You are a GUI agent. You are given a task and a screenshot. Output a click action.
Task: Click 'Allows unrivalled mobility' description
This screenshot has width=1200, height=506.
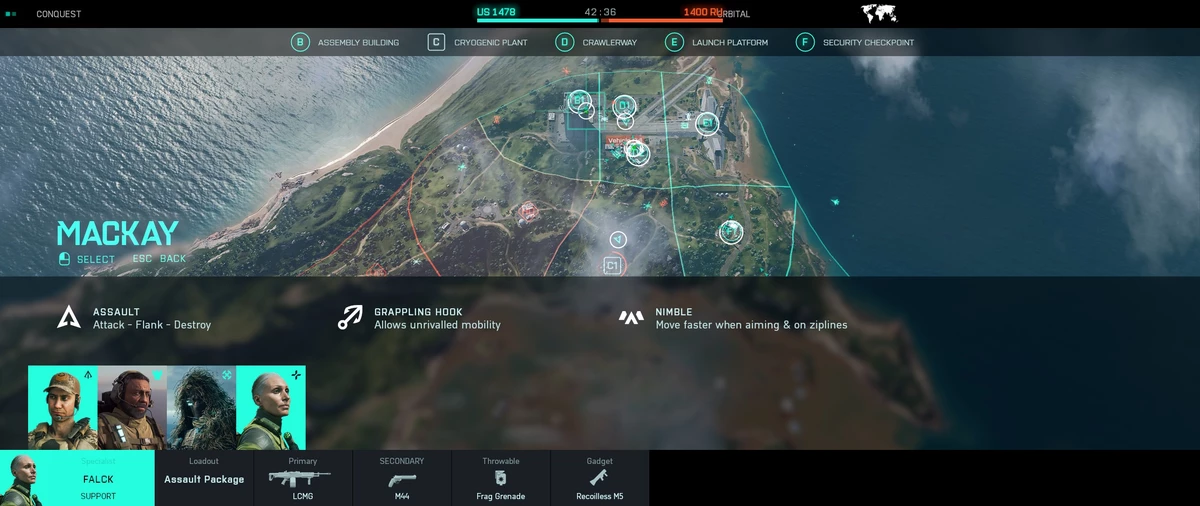[x=437, y=325]
